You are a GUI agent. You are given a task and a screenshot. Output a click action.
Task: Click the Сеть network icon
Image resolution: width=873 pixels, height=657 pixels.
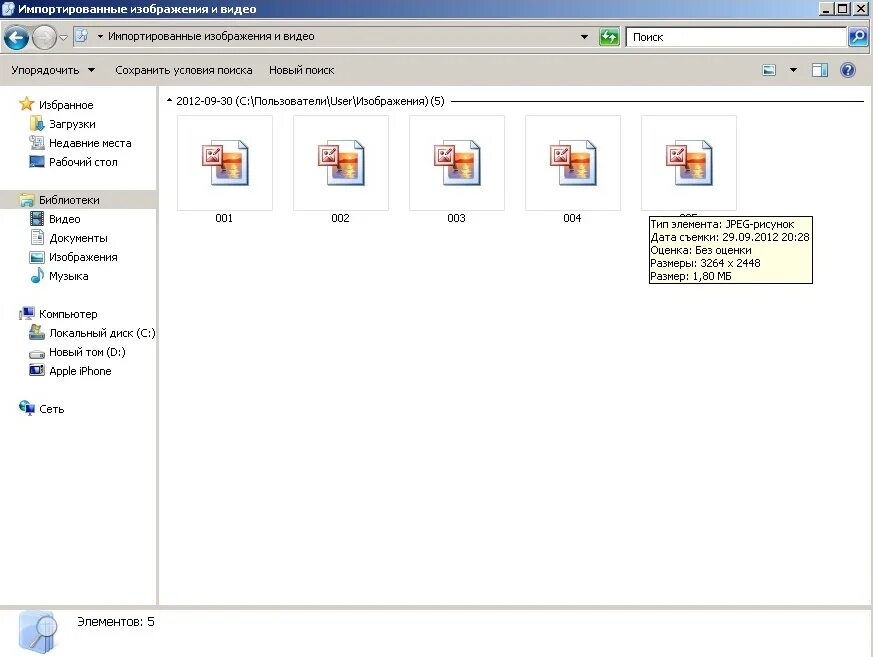(x=27, y=408)
